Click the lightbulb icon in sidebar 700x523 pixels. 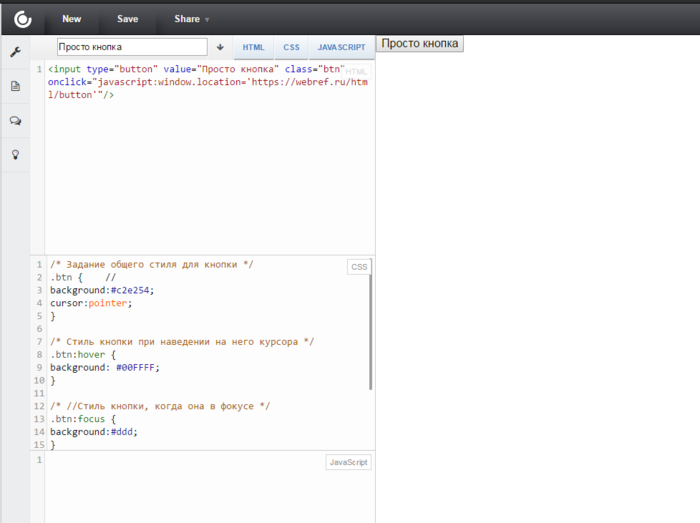click(x=15, y=155)
